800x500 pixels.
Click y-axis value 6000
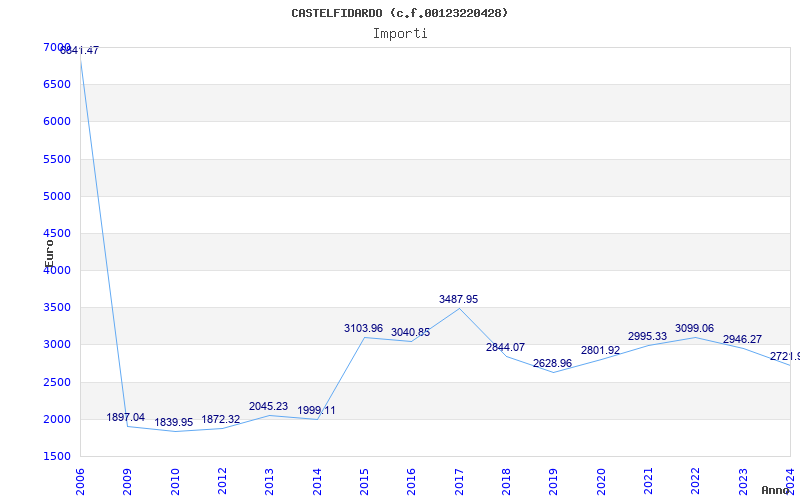point(57,121)
